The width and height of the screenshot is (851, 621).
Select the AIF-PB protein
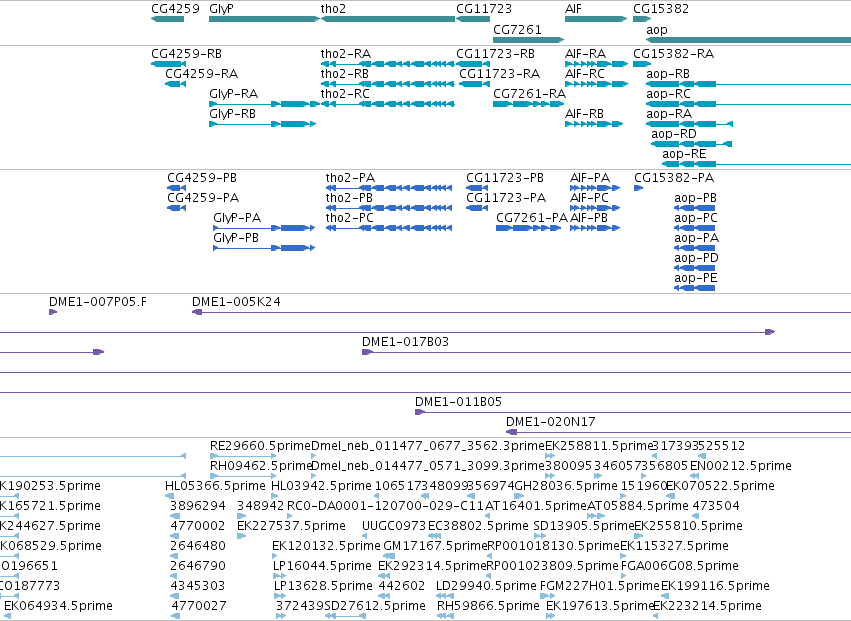589,218
